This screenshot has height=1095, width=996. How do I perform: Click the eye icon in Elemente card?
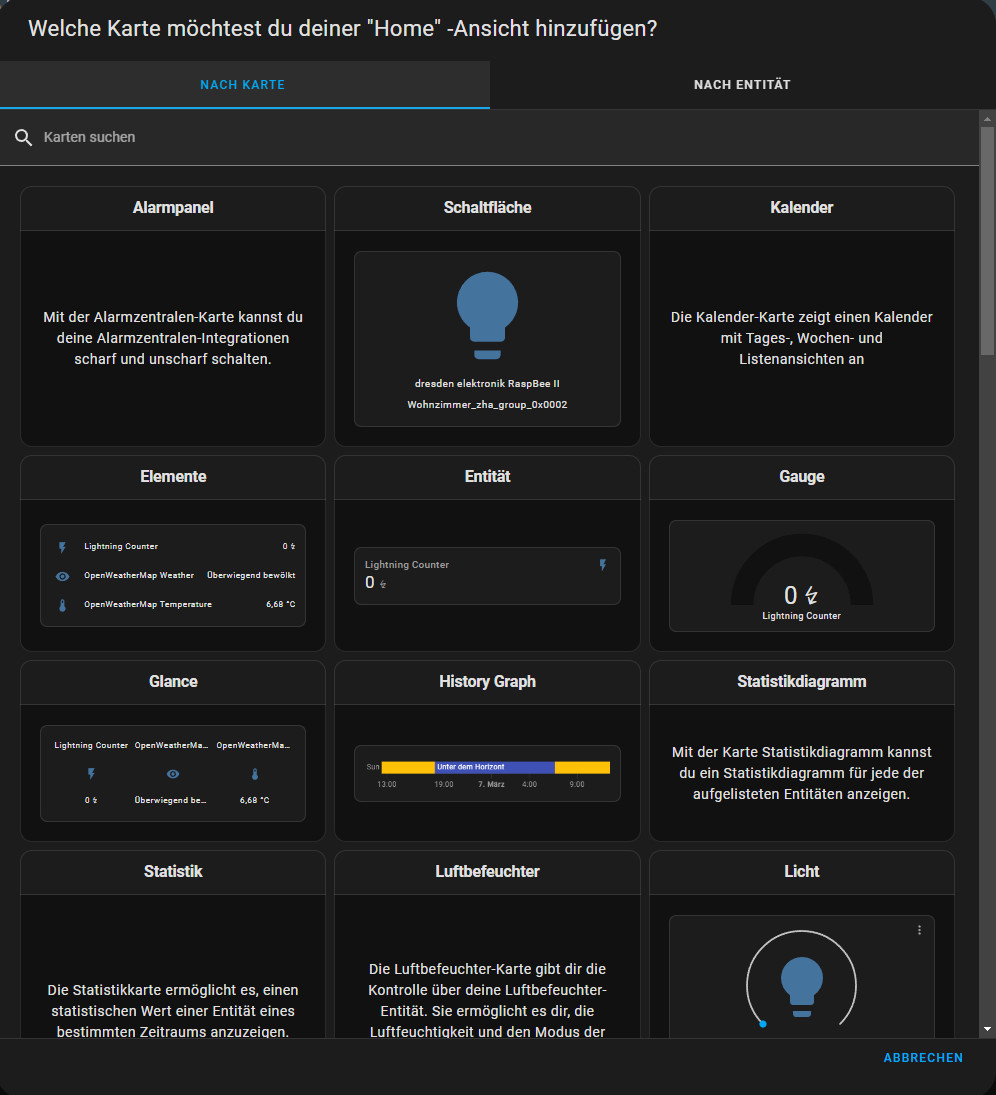62,576
